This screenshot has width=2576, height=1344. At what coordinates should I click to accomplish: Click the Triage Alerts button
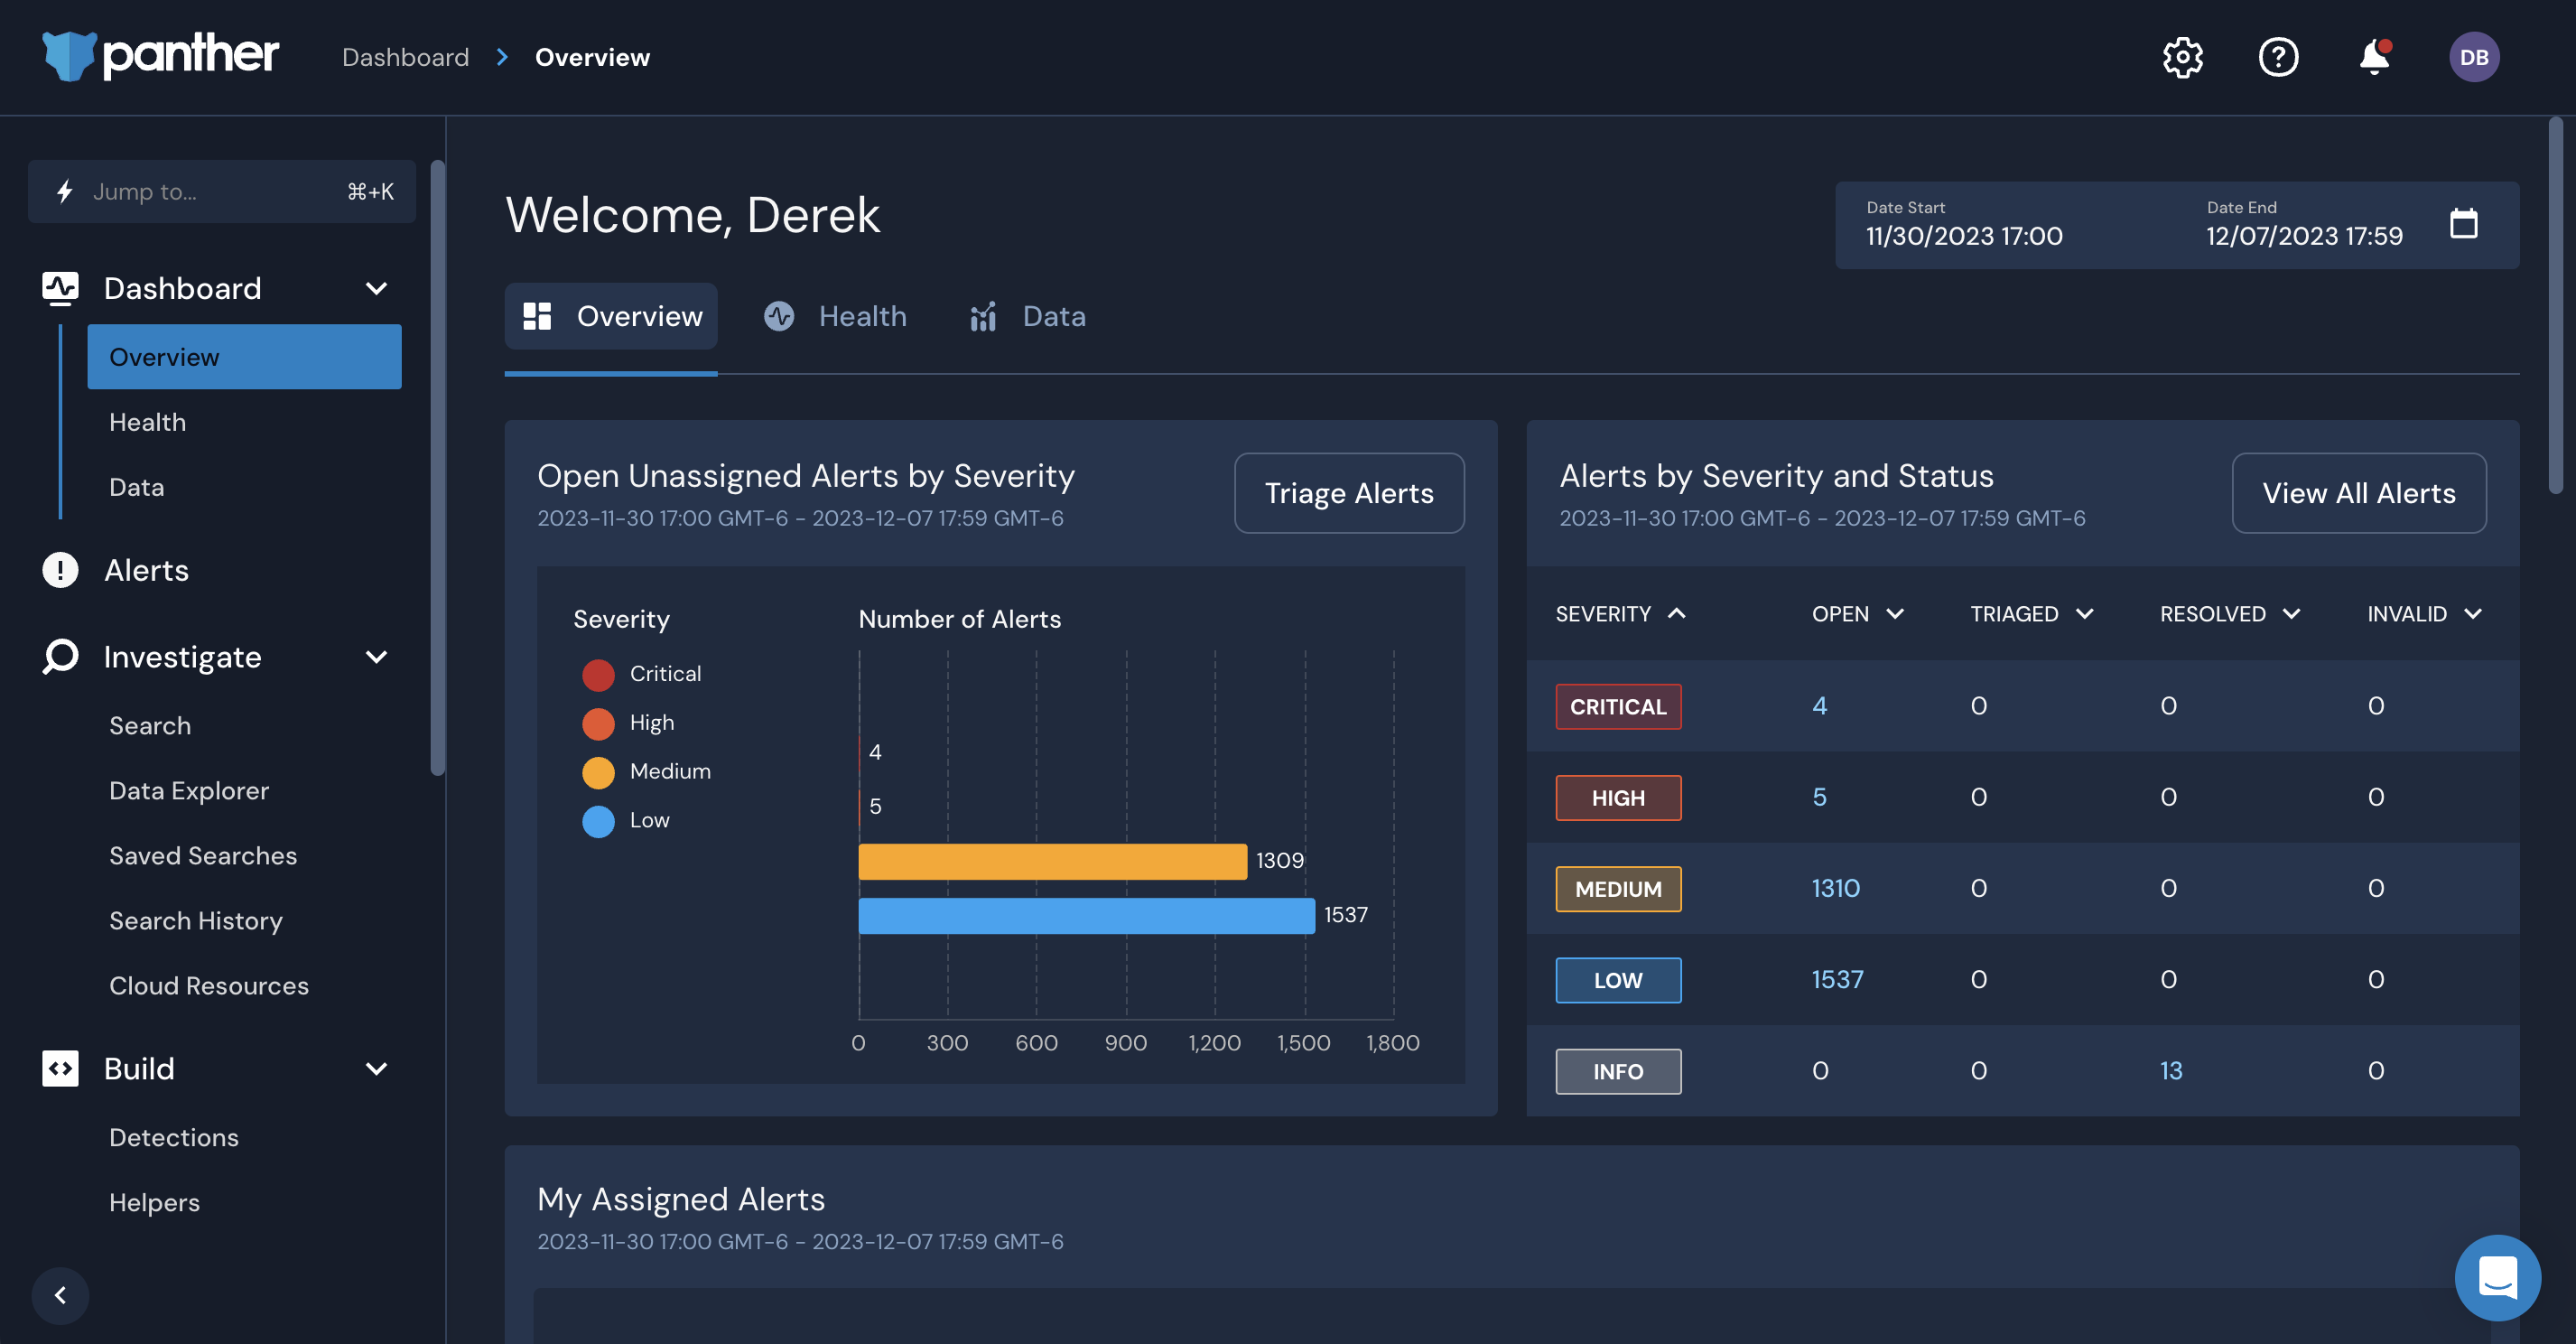coord(1348,493)
